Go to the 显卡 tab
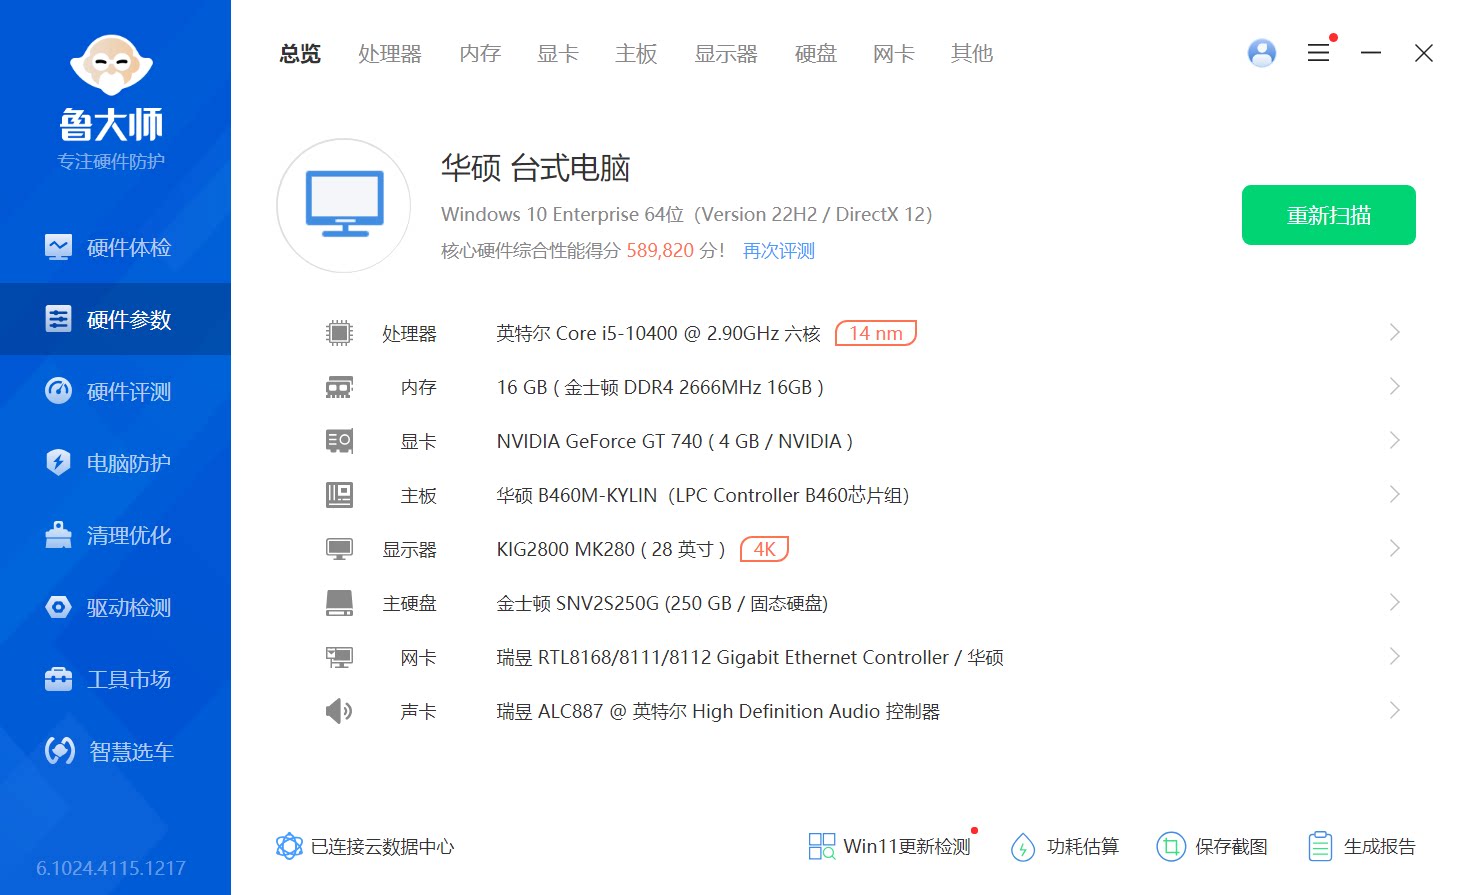 pyautogui.click(x=558, y=54)
